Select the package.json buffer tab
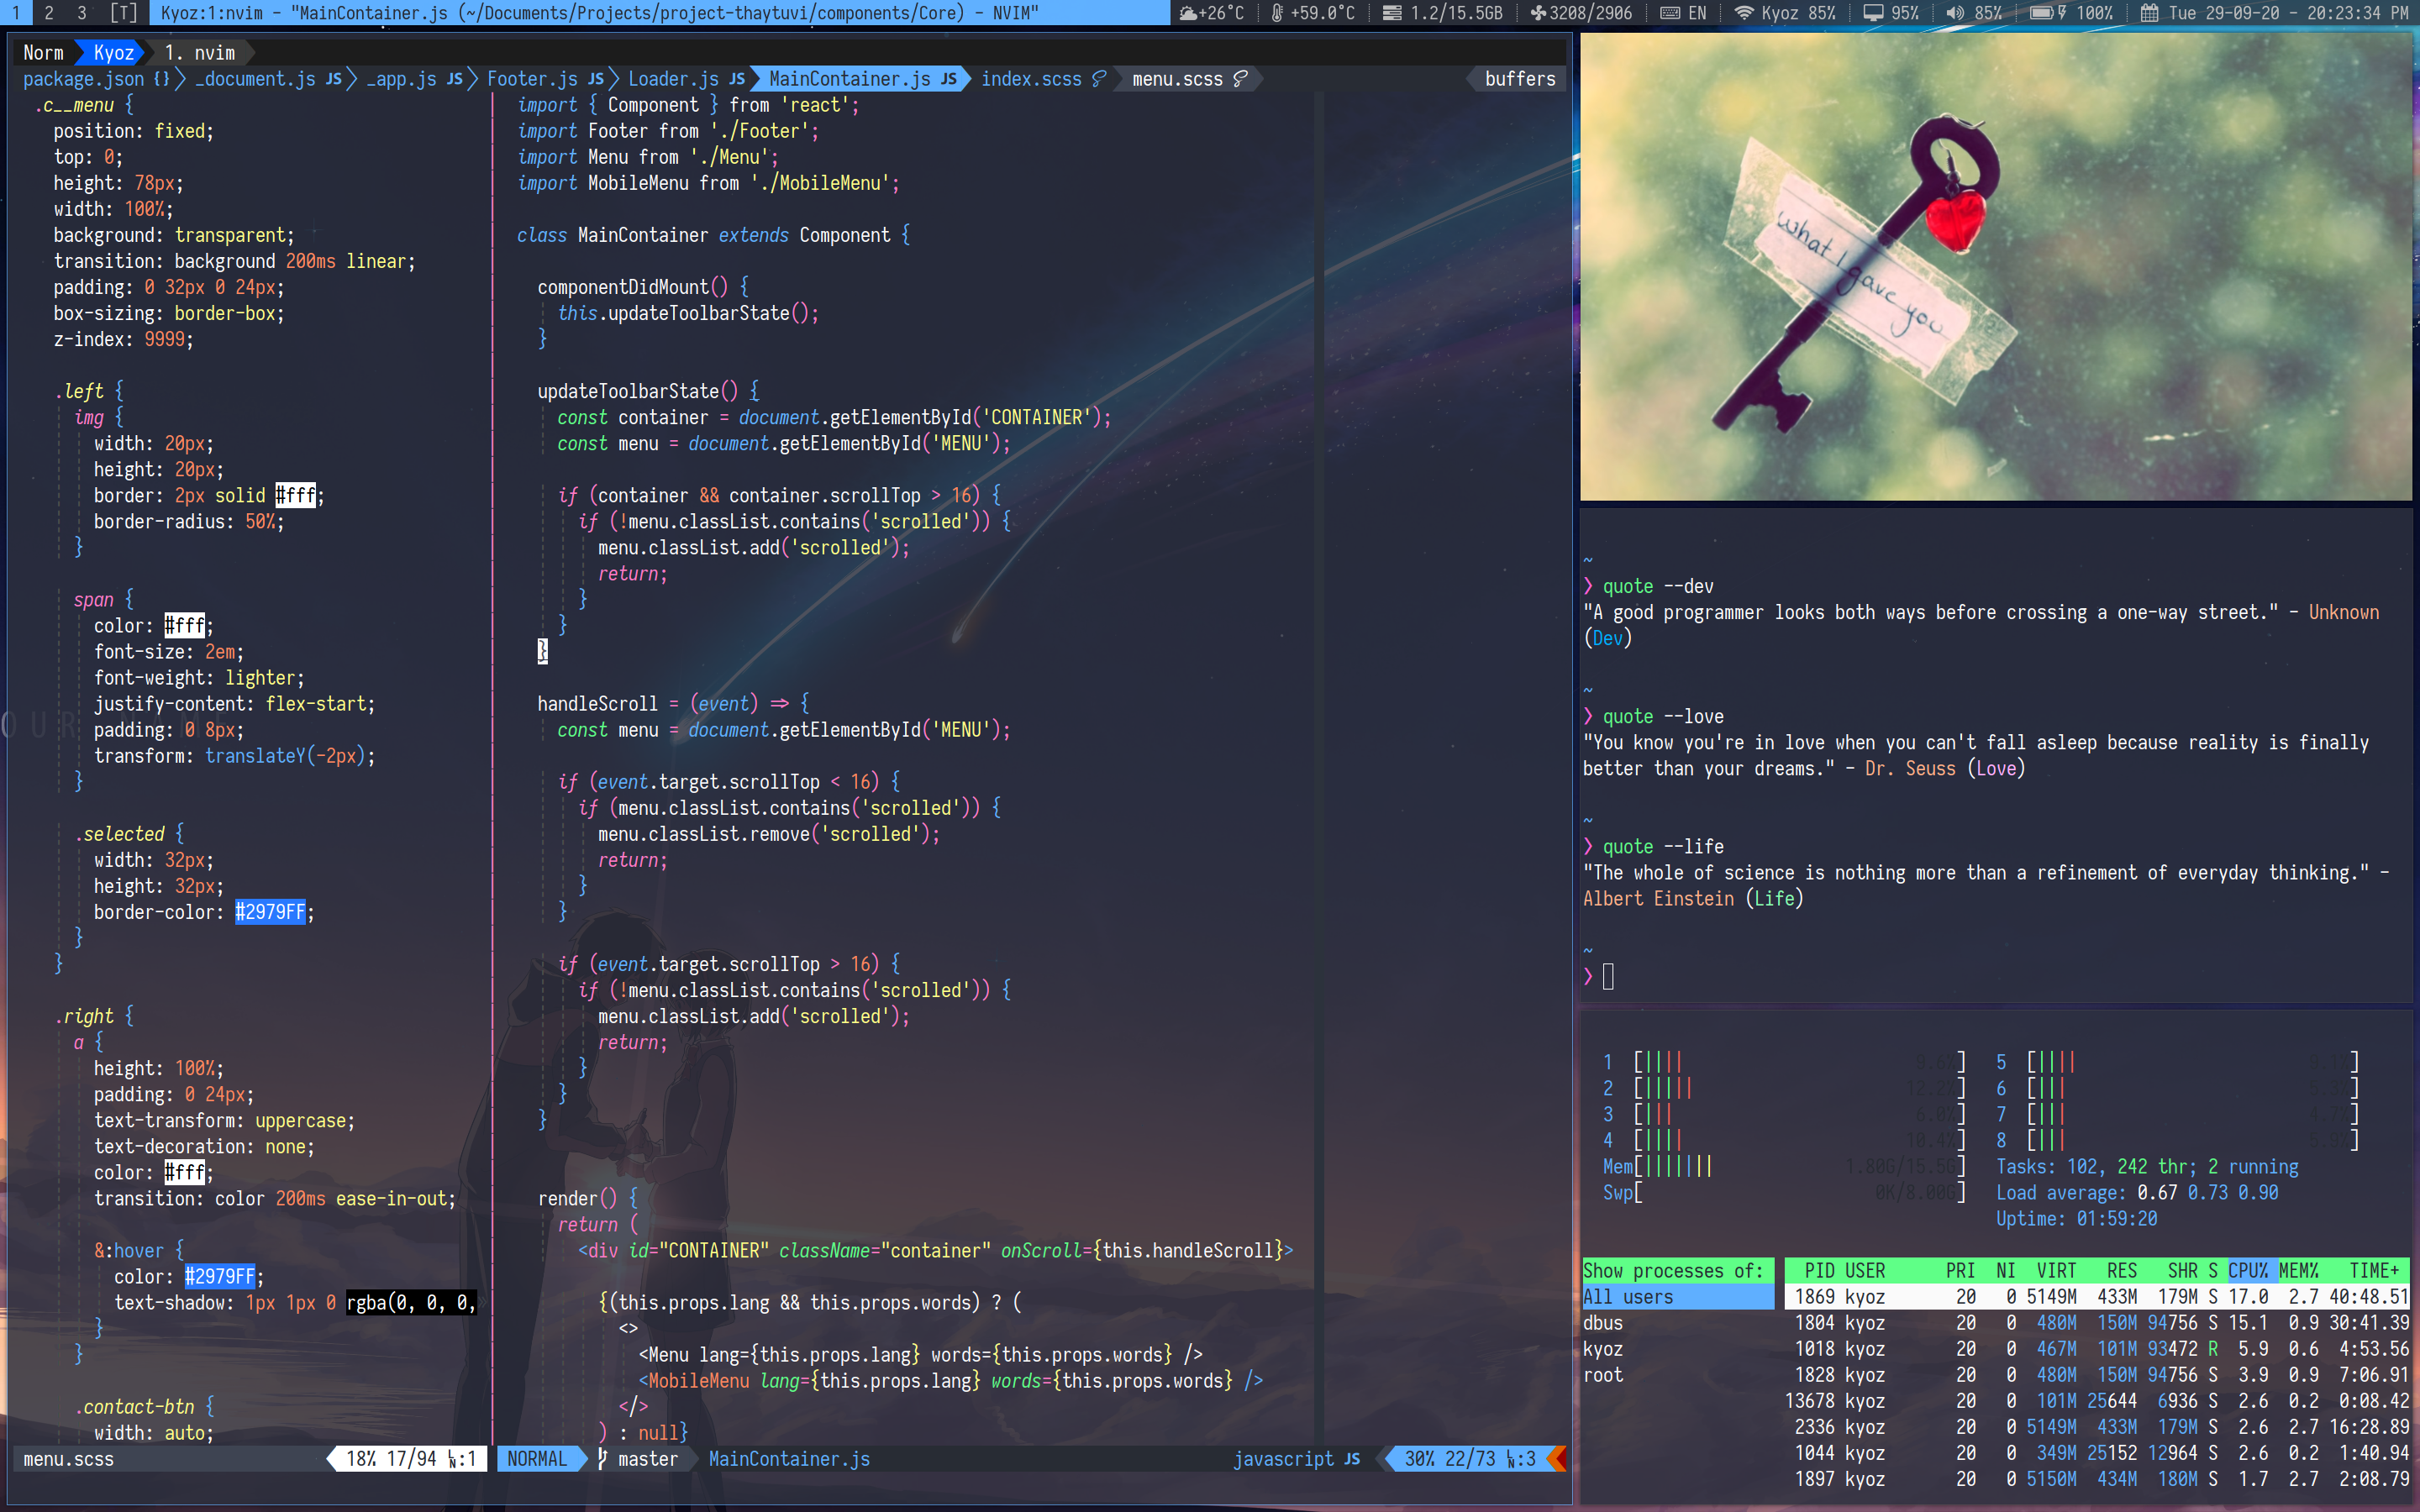2420x1512 pixels. pos(84,79)
